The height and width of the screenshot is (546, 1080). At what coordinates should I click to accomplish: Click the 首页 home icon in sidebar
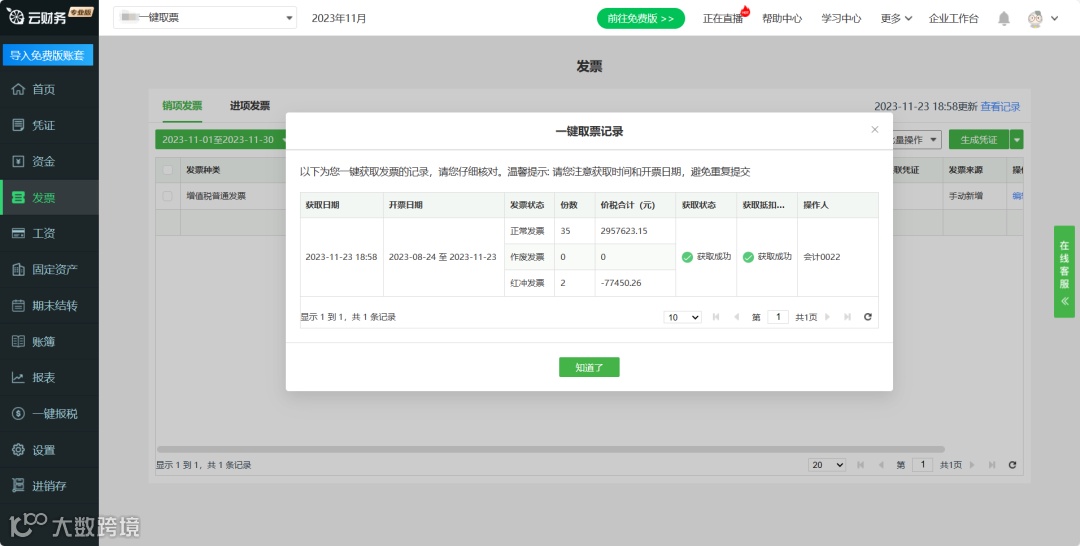(19, 89)
